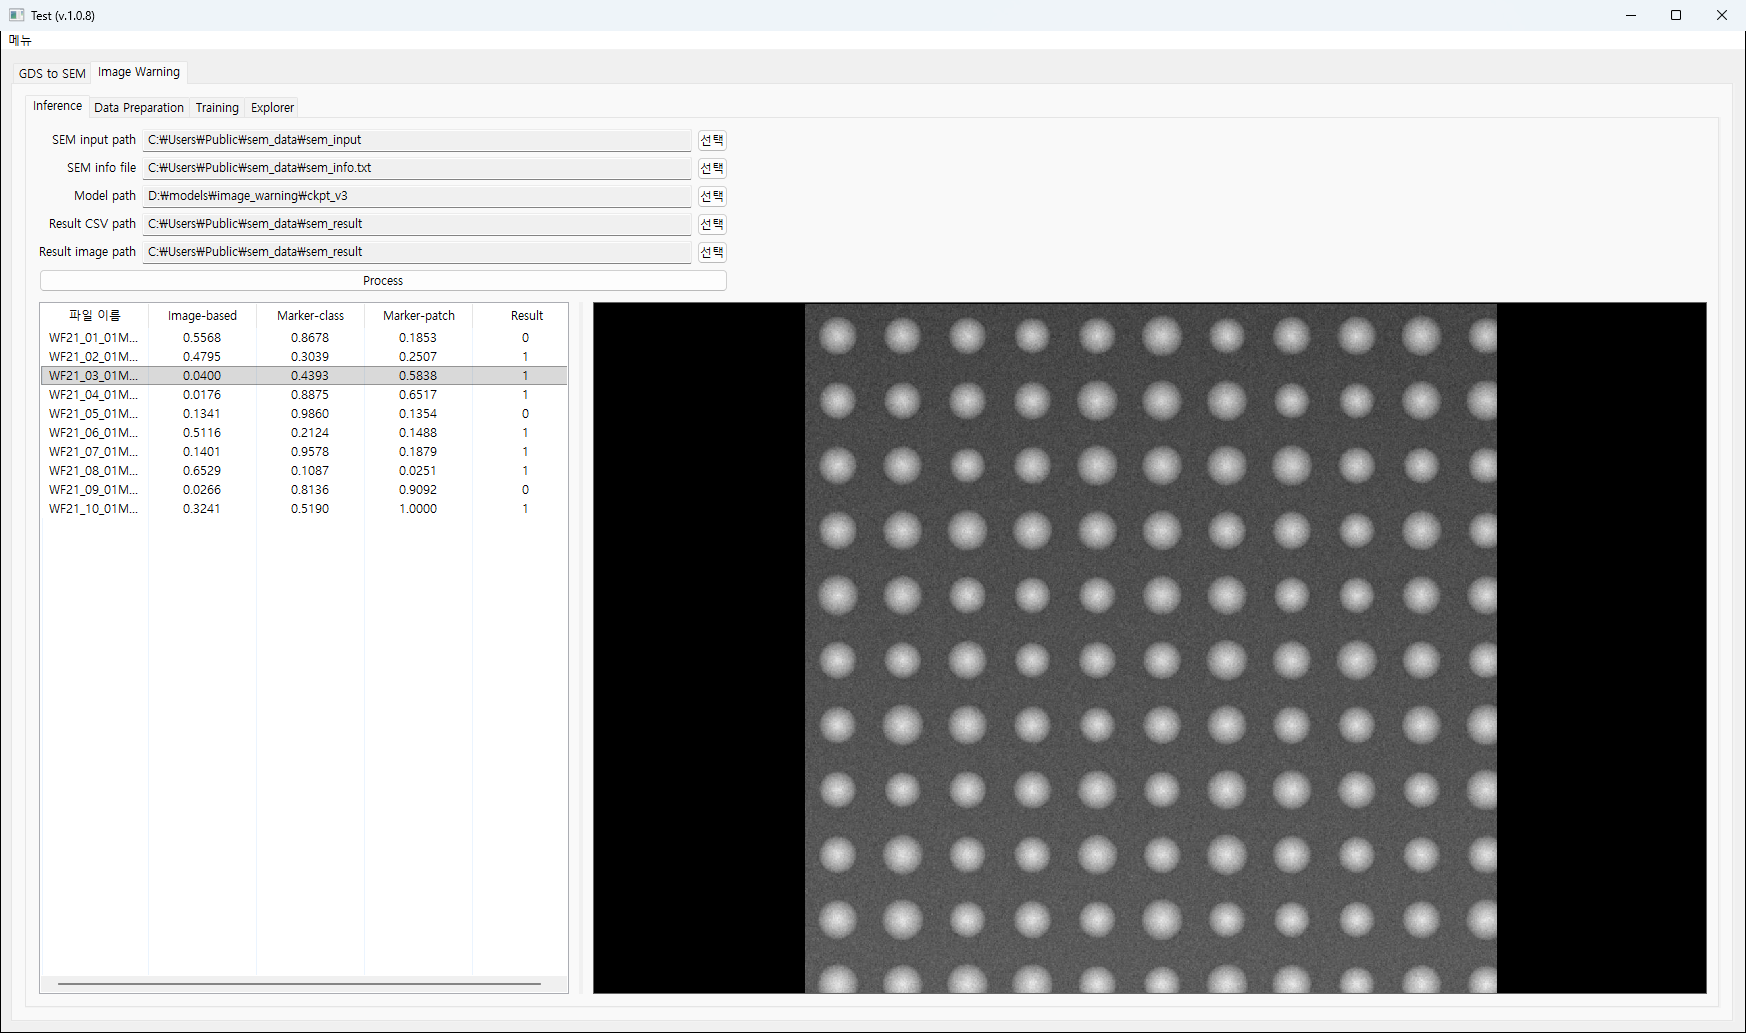Go to the Training tab
Screen dimensions: 1746x1033
[x=217, y=108]
